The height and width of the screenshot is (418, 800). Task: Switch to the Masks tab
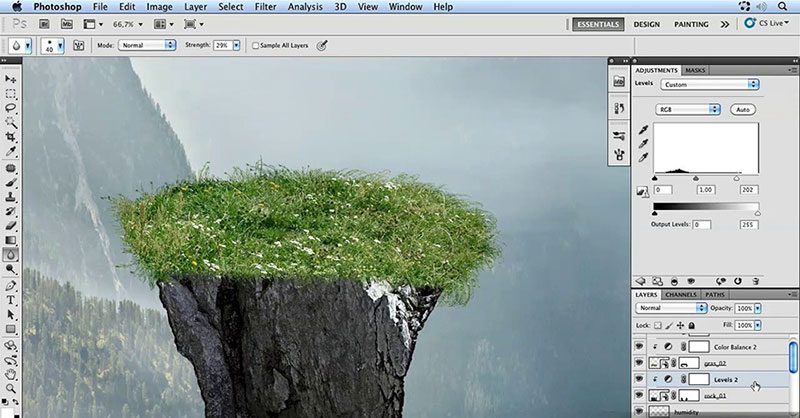coord(695,70)
